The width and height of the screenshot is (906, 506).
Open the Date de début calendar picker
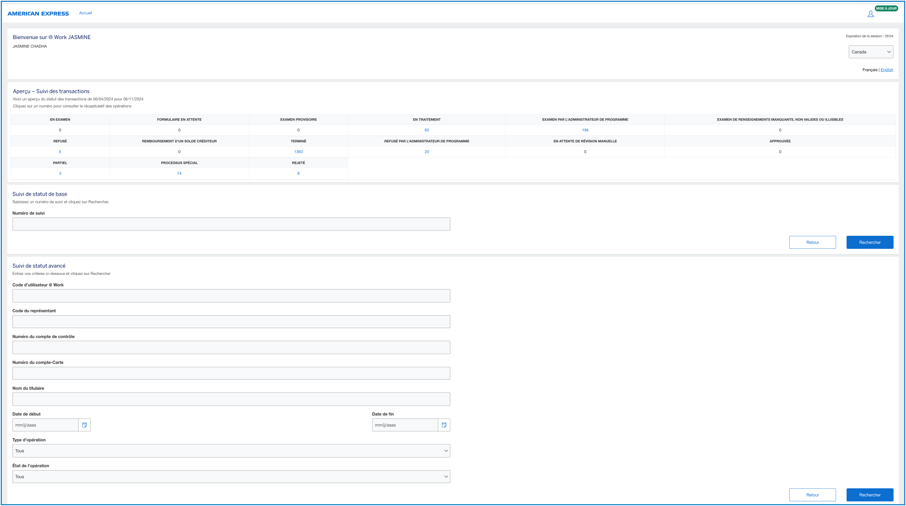84,425
